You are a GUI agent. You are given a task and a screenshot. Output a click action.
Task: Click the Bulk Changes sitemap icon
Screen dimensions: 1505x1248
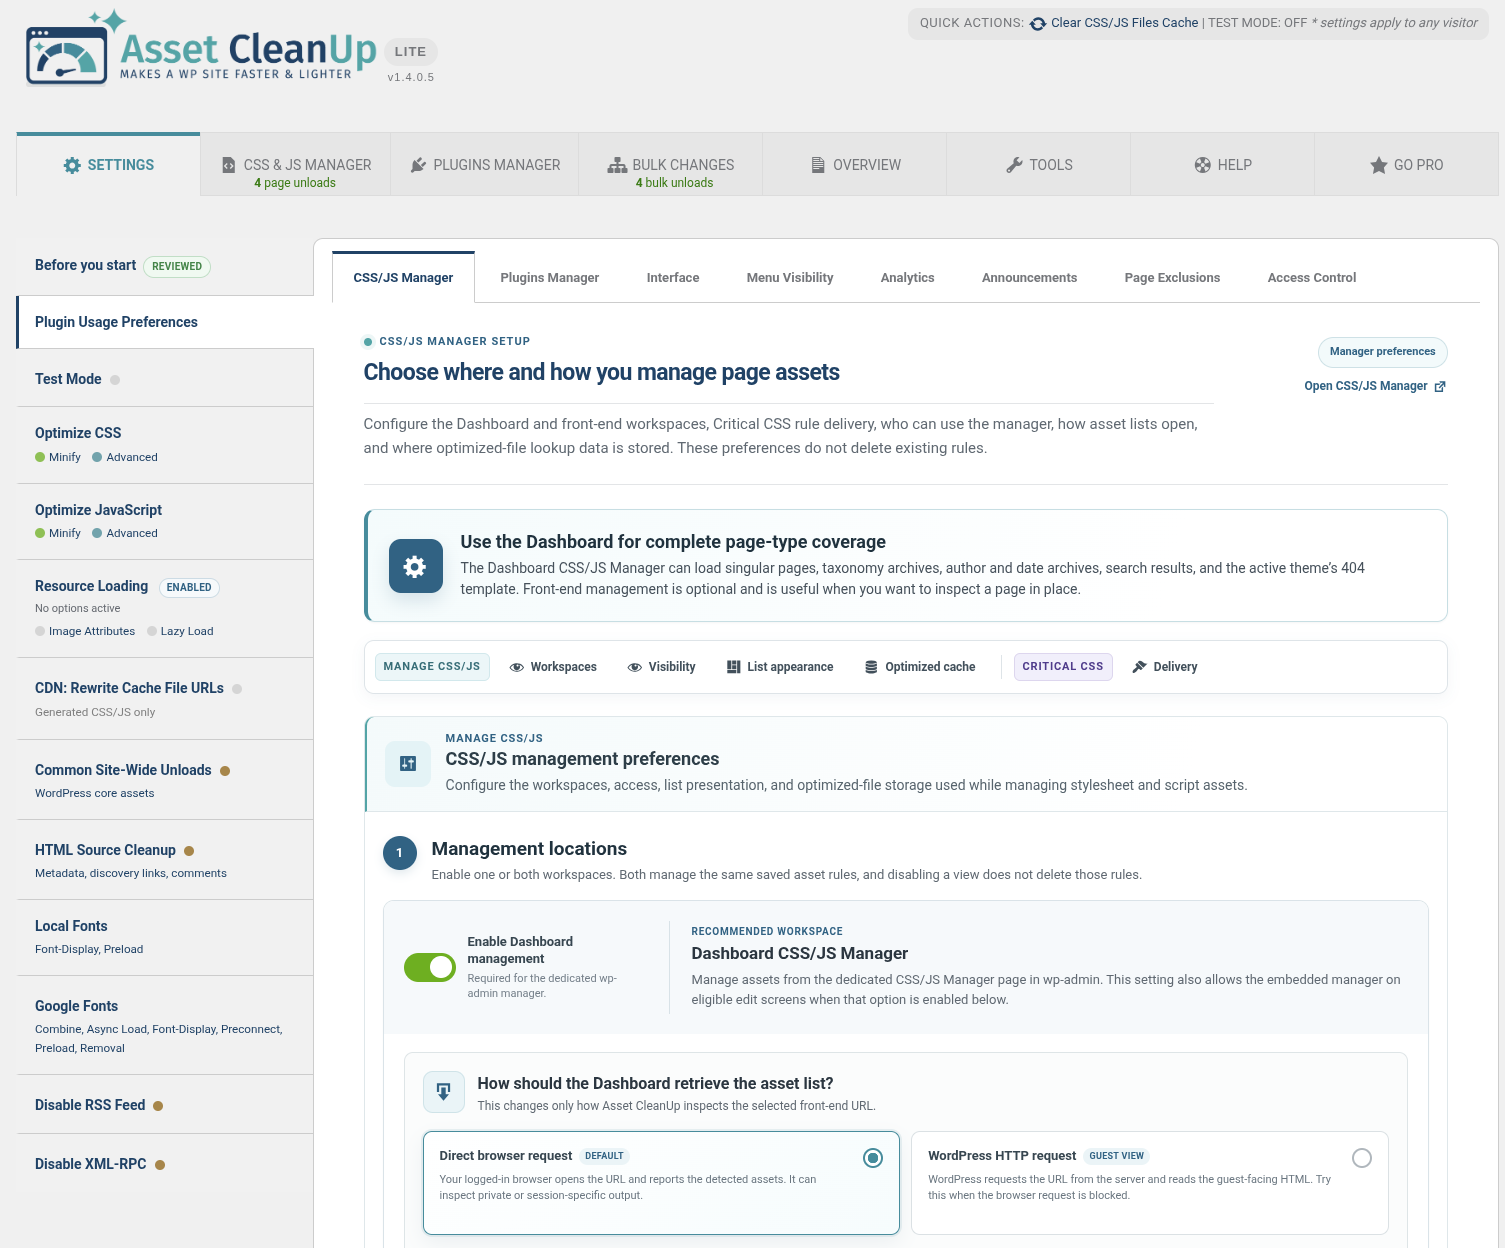pos(617,165)
